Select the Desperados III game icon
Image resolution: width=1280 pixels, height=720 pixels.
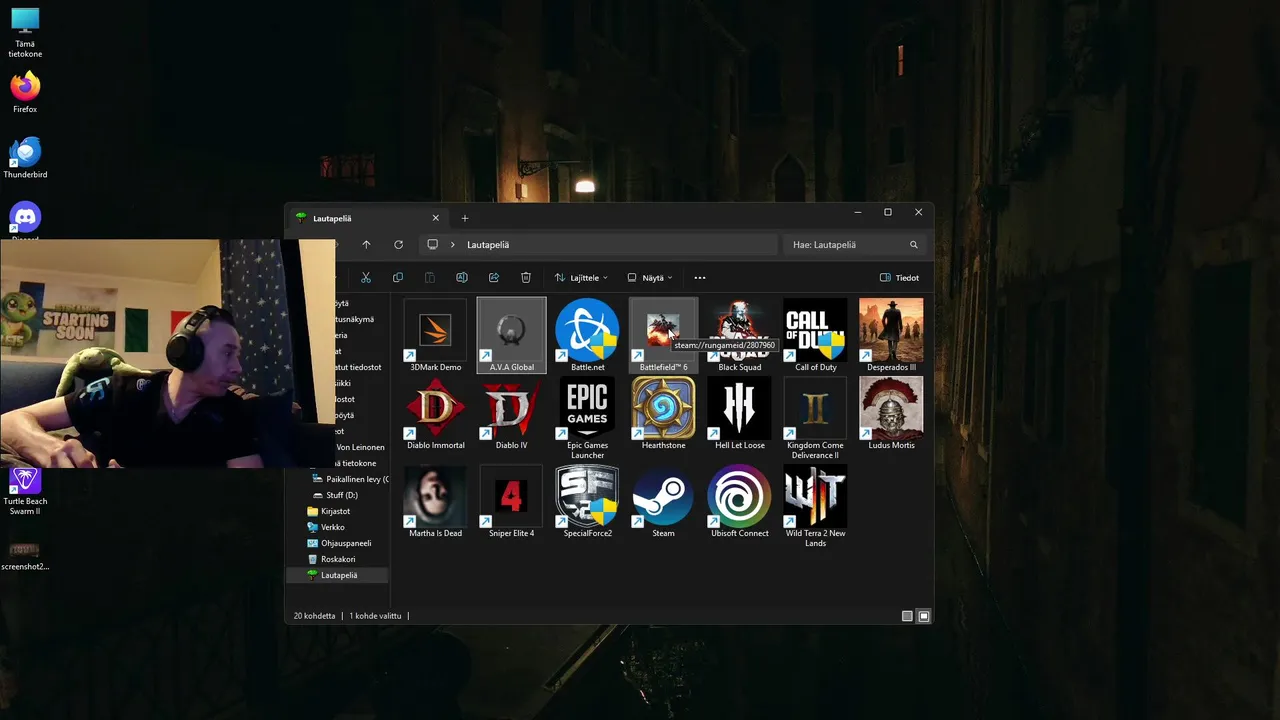click(x=891, y=335)
